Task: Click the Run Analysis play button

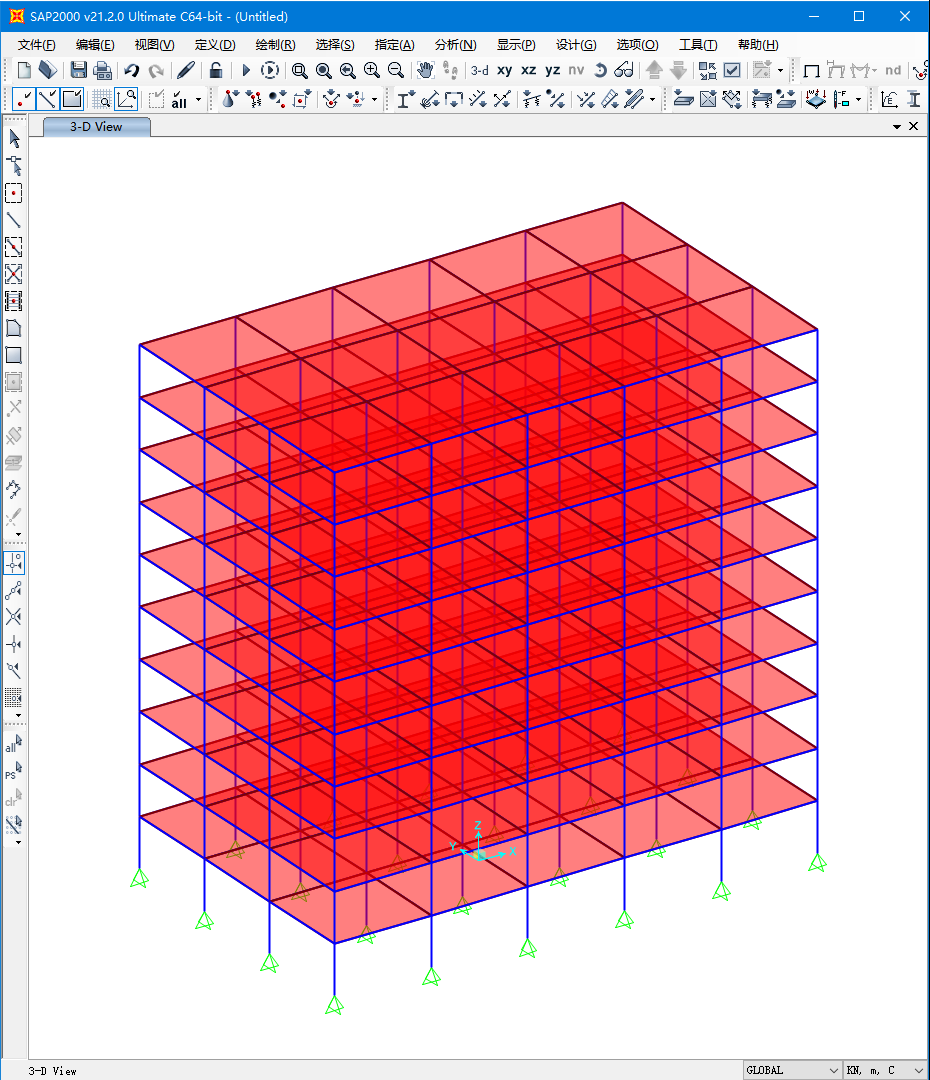Action: 246,70
